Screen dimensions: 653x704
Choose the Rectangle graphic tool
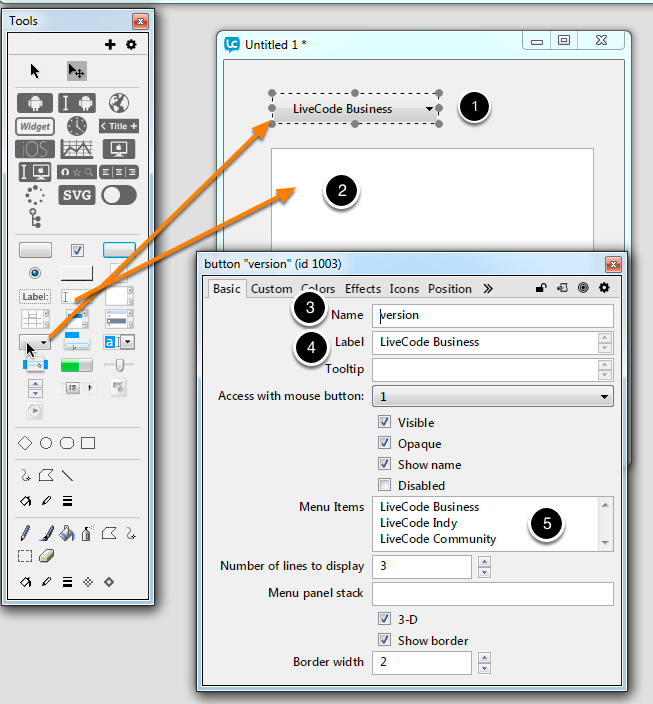[88, 443]
